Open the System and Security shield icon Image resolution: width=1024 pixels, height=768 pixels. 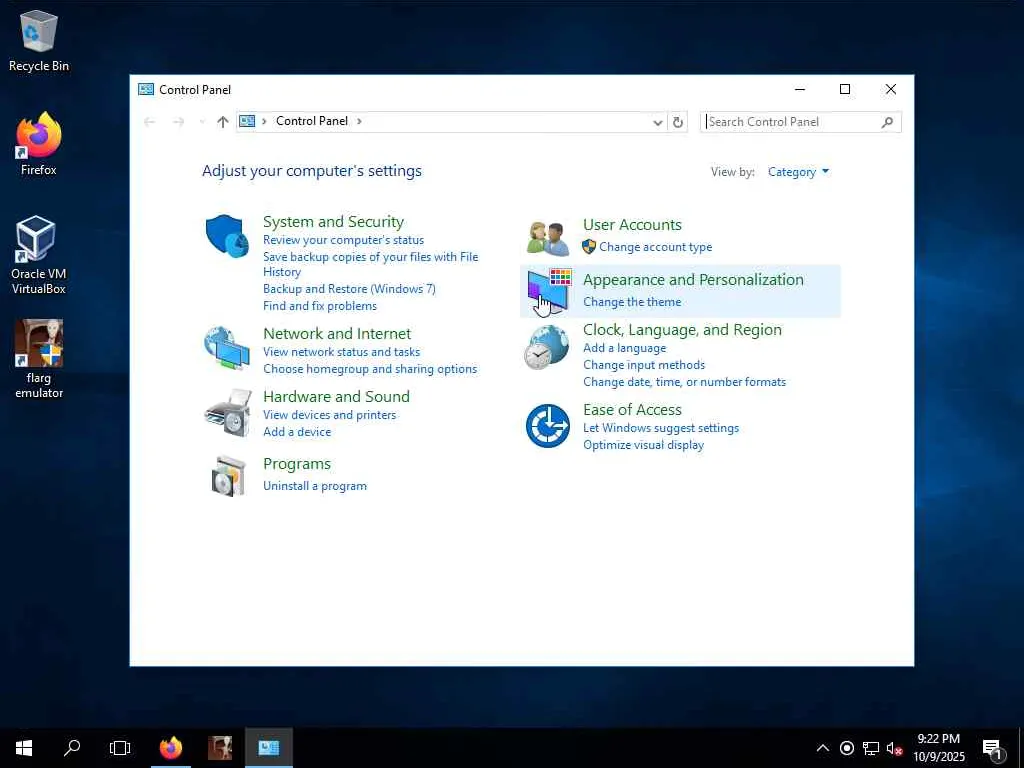click(227, 236)
